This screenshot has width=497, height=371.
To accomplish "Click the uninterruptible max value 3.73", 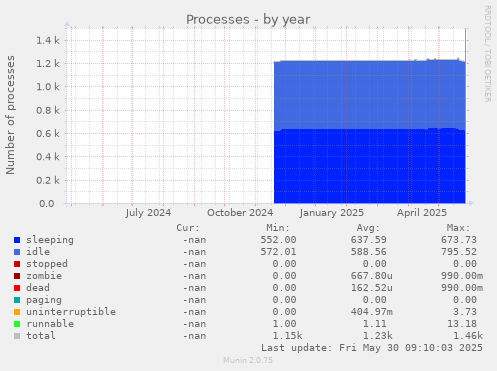I will click(465, 312).
